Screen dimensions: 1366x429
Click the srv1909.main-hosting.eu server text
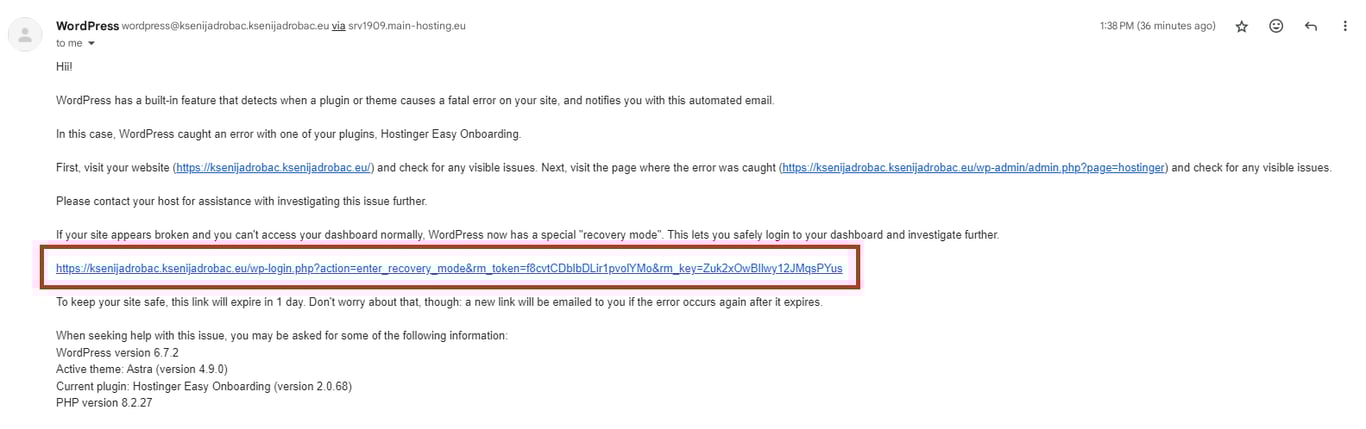[405, 26]
